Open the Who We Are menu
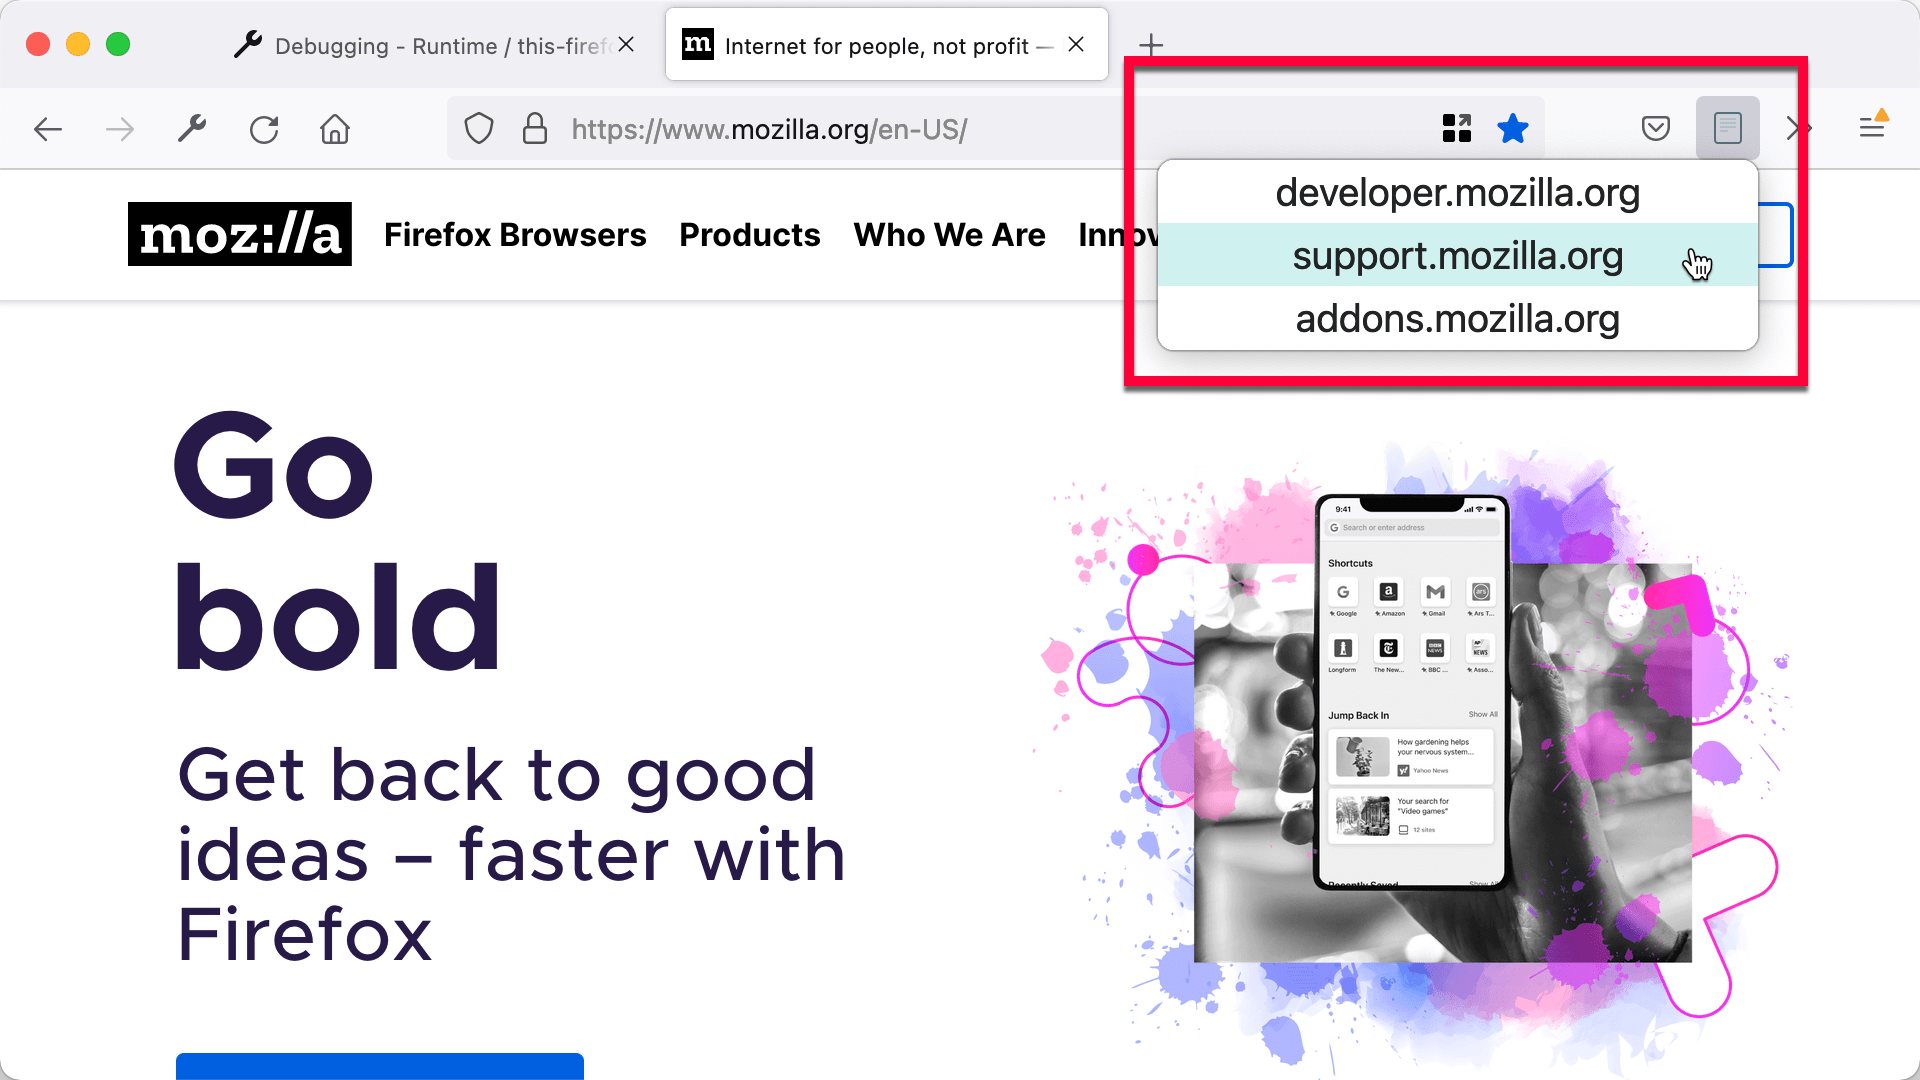This screenshot has height=1080, width=1920. [x=949, y=235]
